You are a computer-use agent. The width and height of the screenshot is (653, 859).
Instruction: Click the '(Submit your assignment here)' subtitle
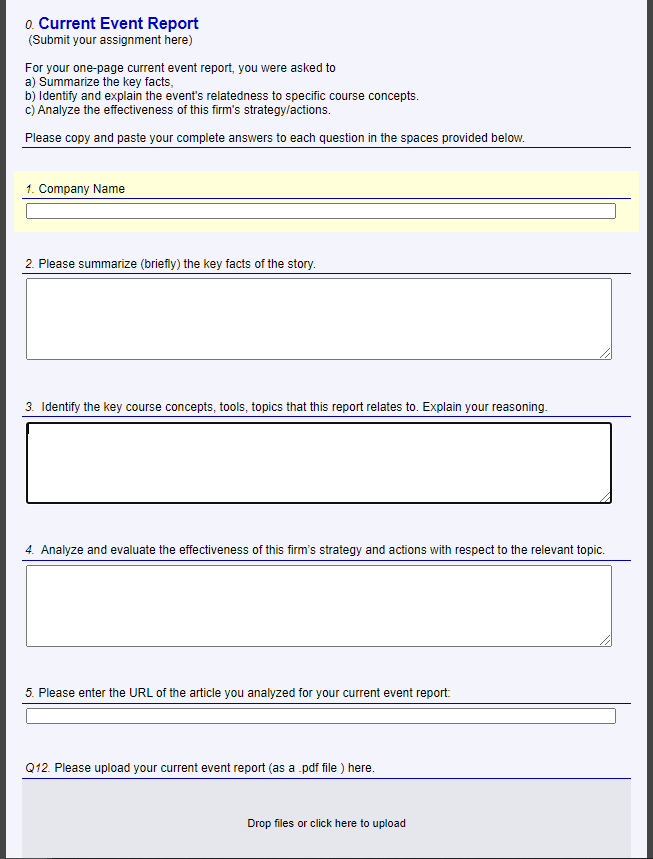tap(110, 40)
